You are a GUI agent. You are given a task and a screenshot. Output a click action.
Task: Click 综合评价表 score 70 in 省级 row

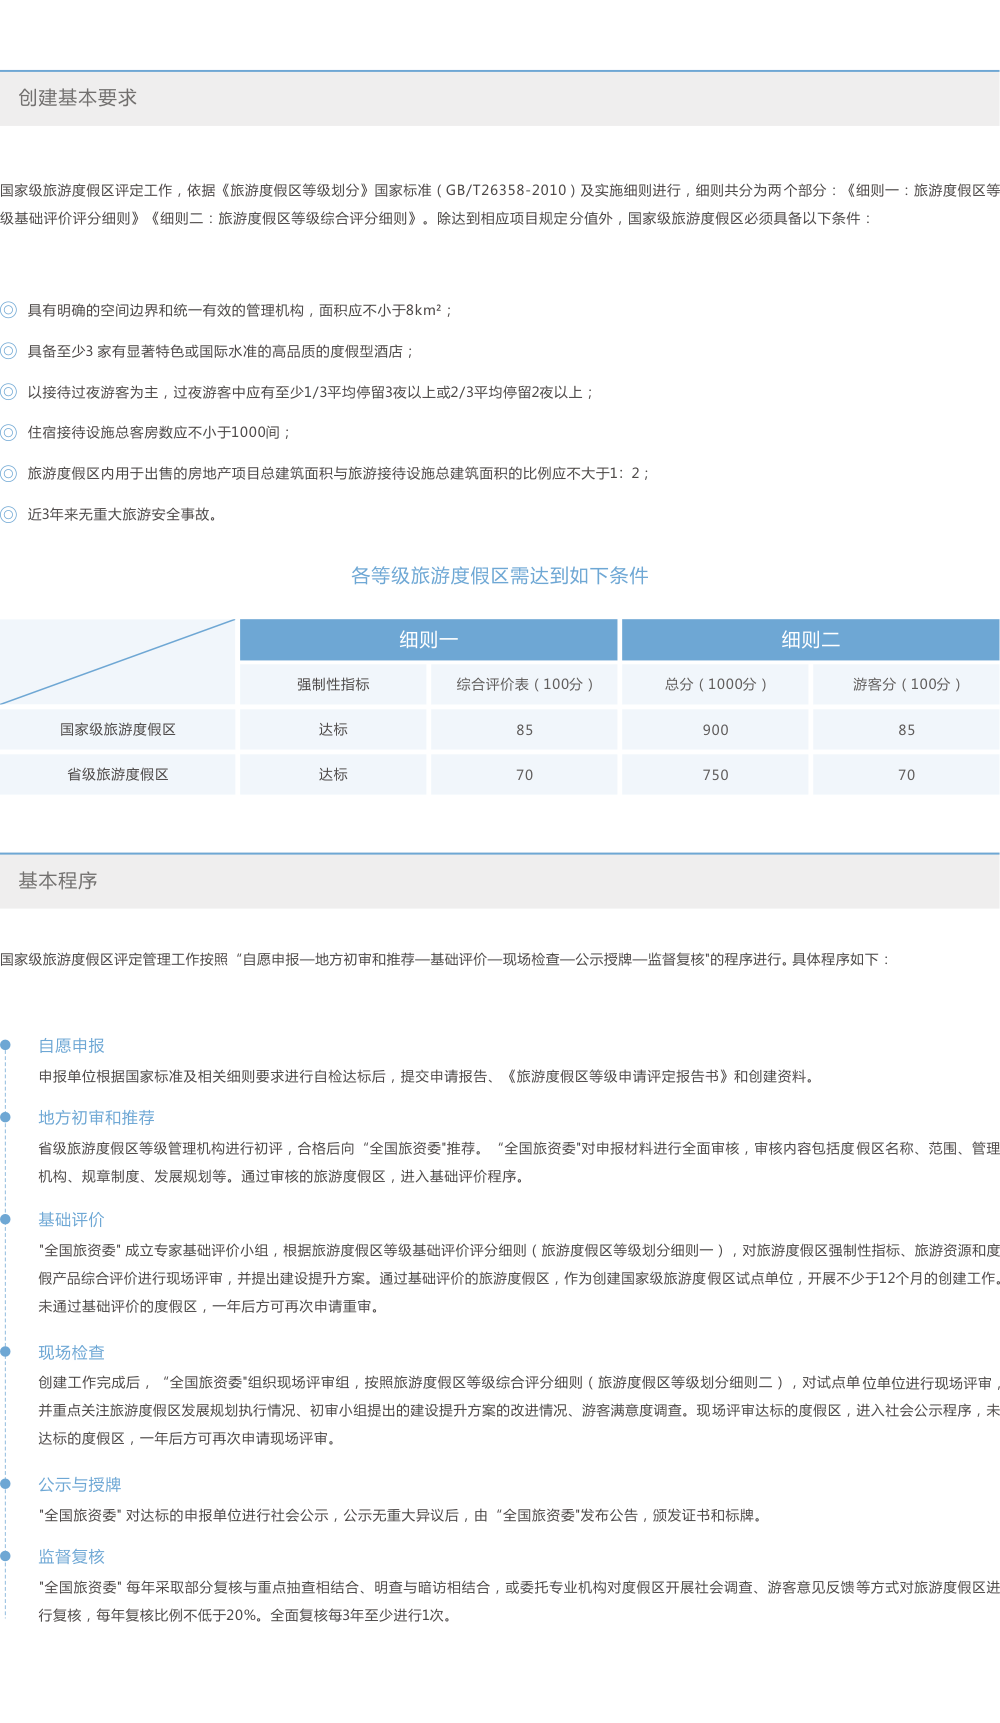tap(524, 774)
